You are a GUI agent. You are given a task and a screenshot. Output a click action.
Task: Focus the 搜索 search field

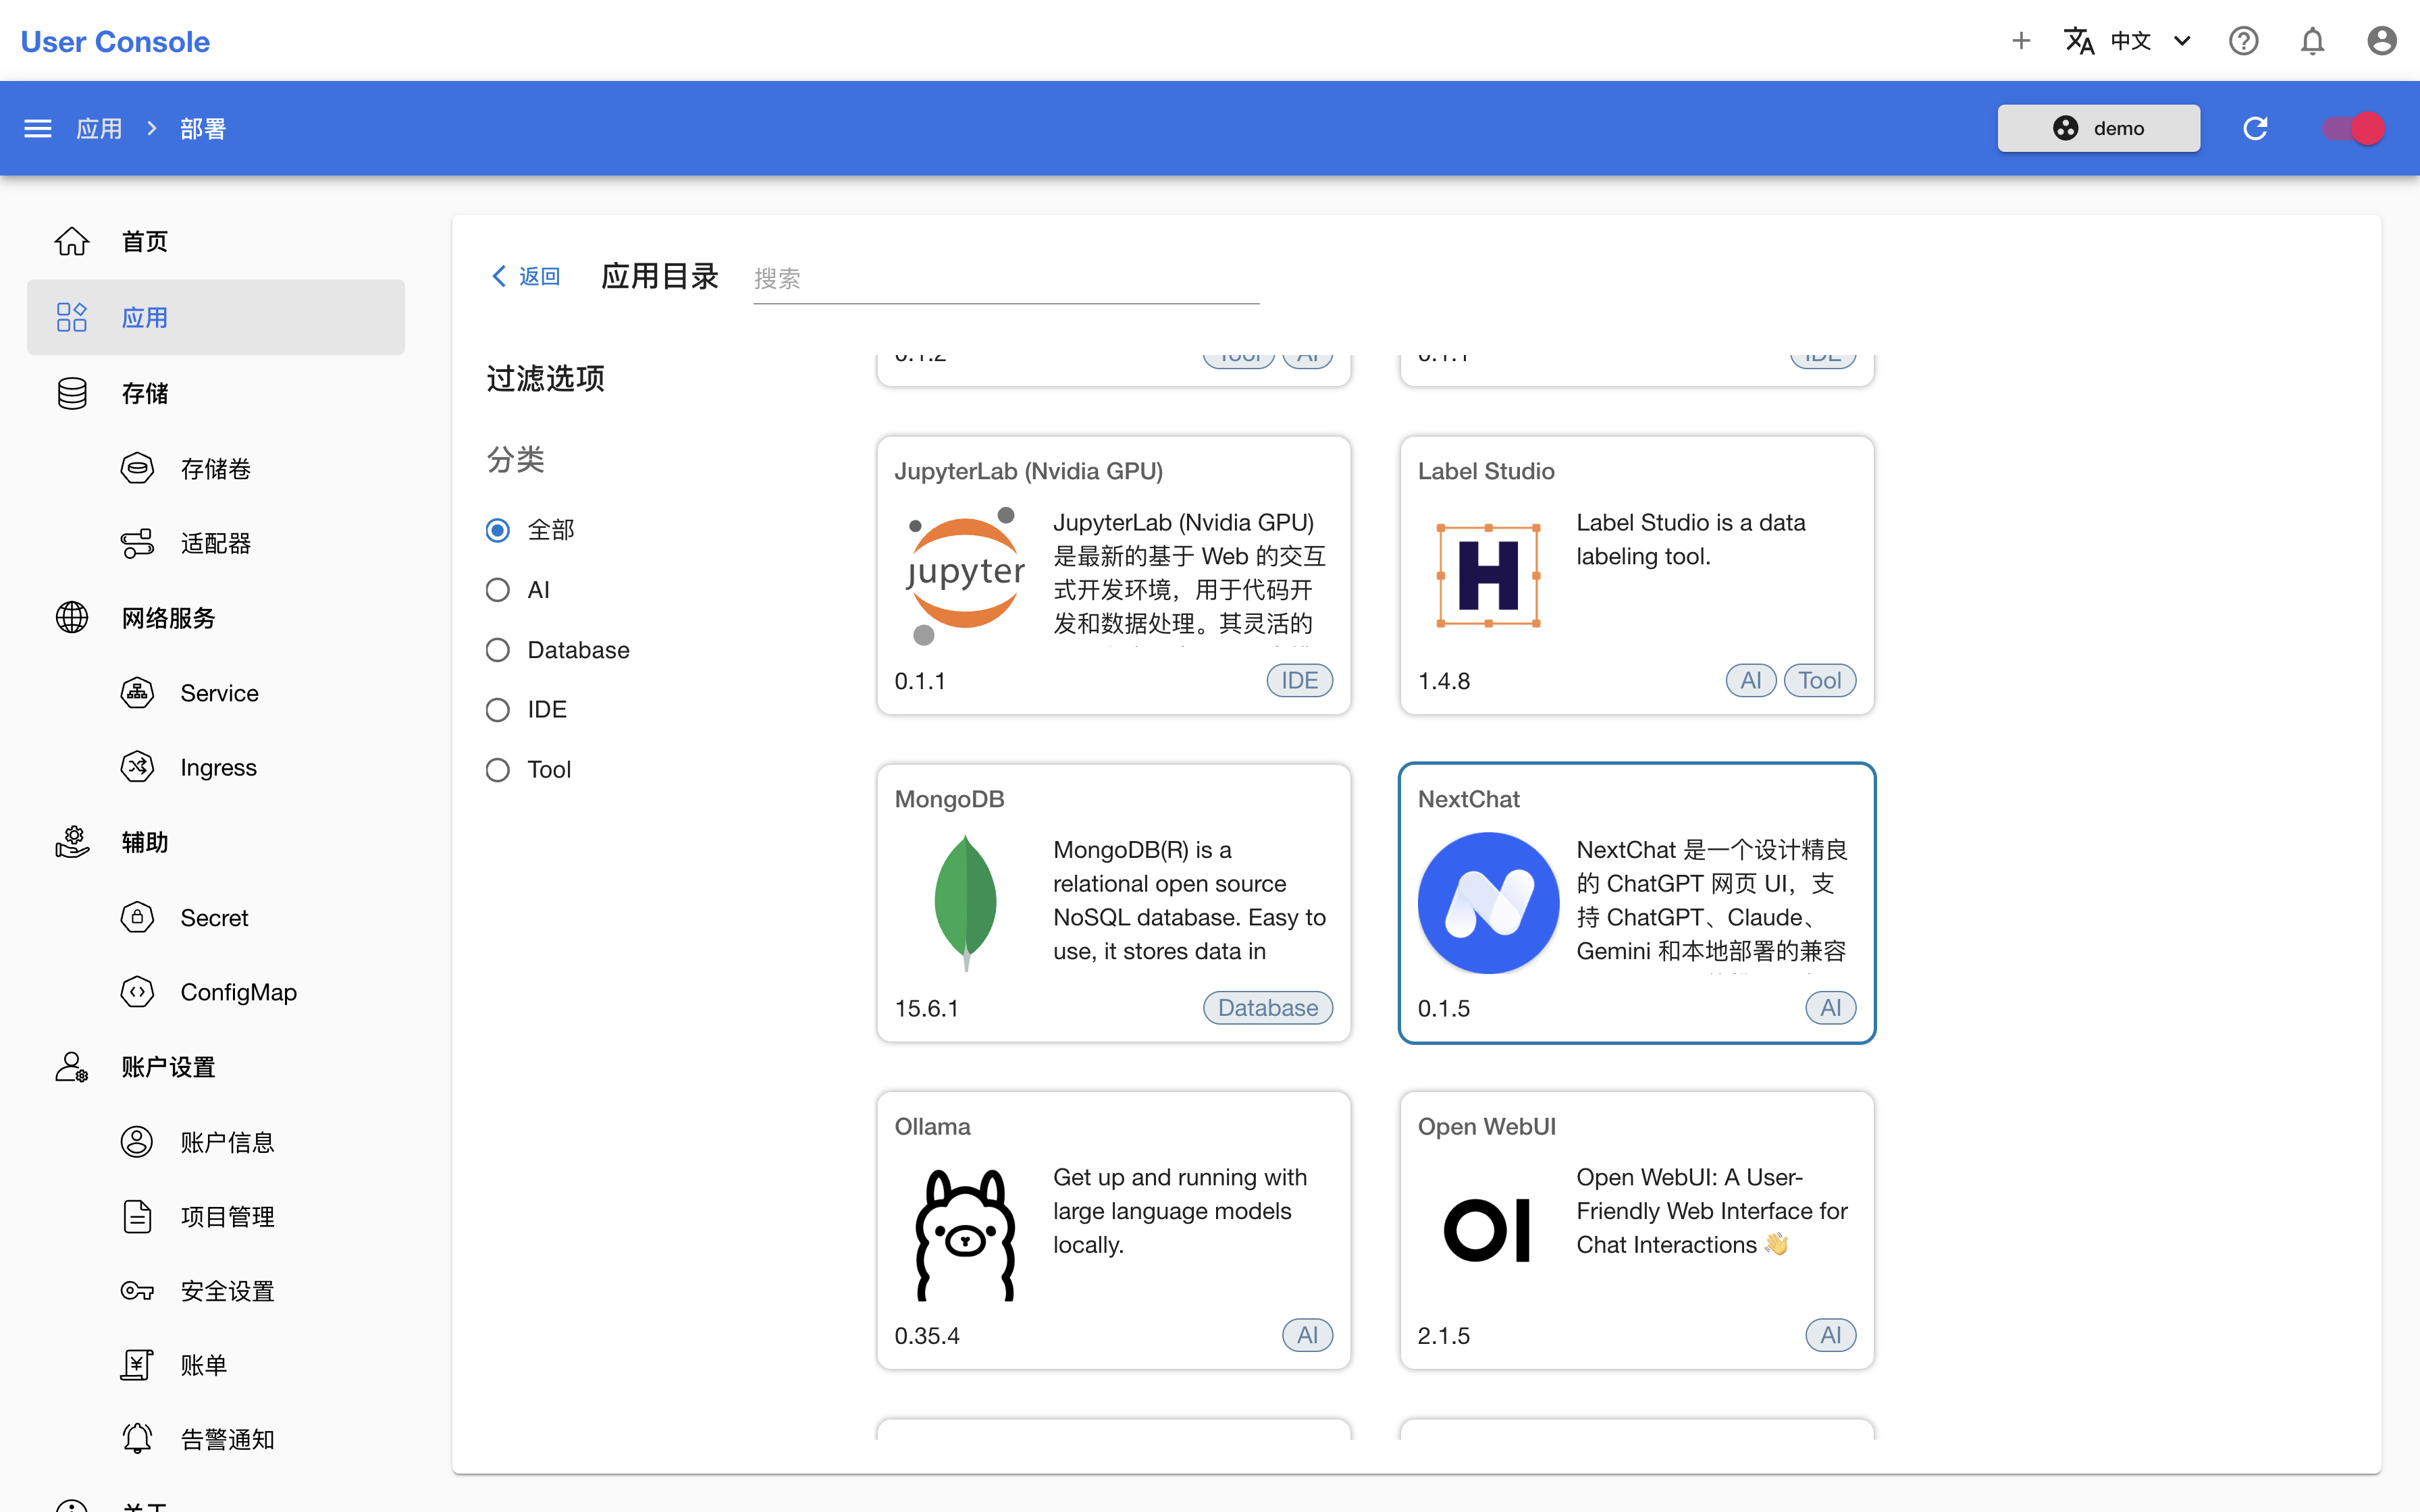pos(1006,278)
